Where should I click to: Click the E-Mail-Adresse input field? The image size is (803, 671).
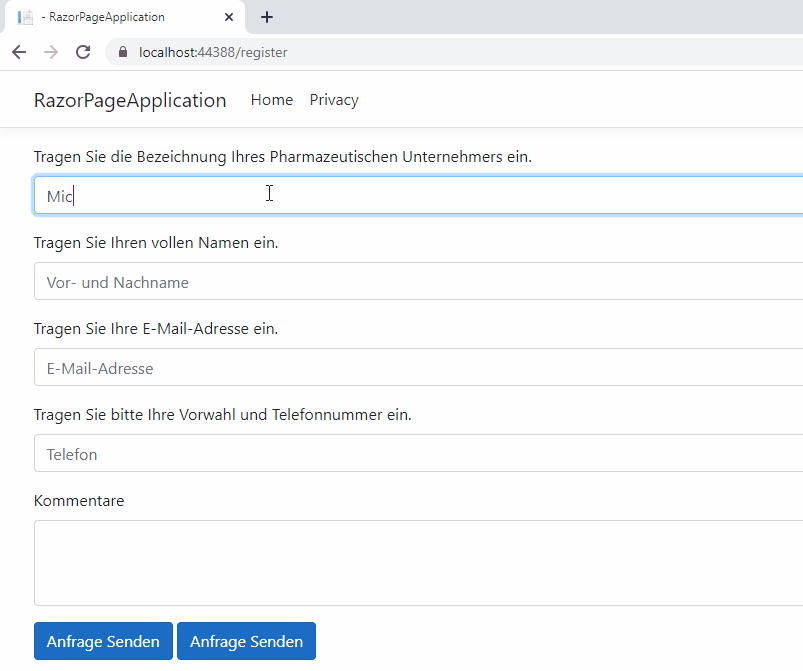pos(418,367)
